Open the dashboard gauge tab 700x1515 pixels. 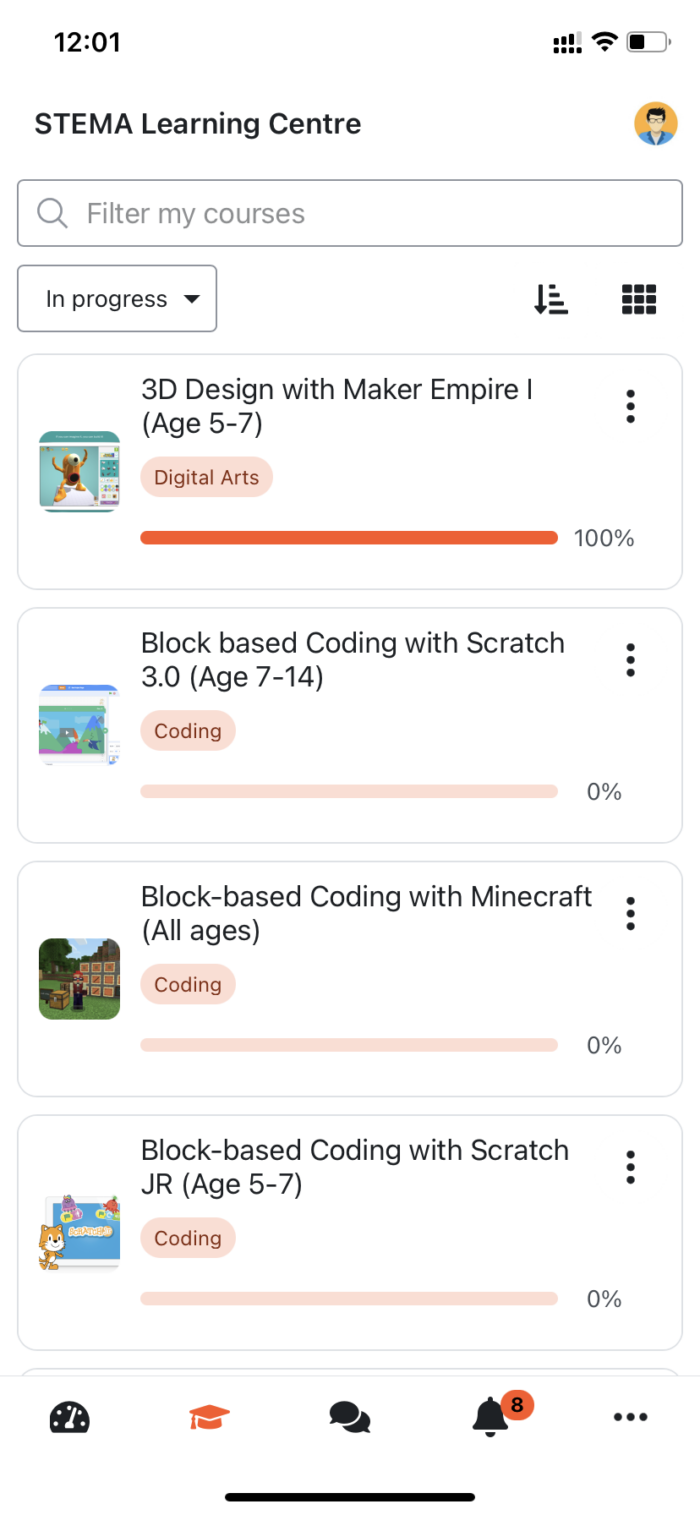[x=70, y=1417]
